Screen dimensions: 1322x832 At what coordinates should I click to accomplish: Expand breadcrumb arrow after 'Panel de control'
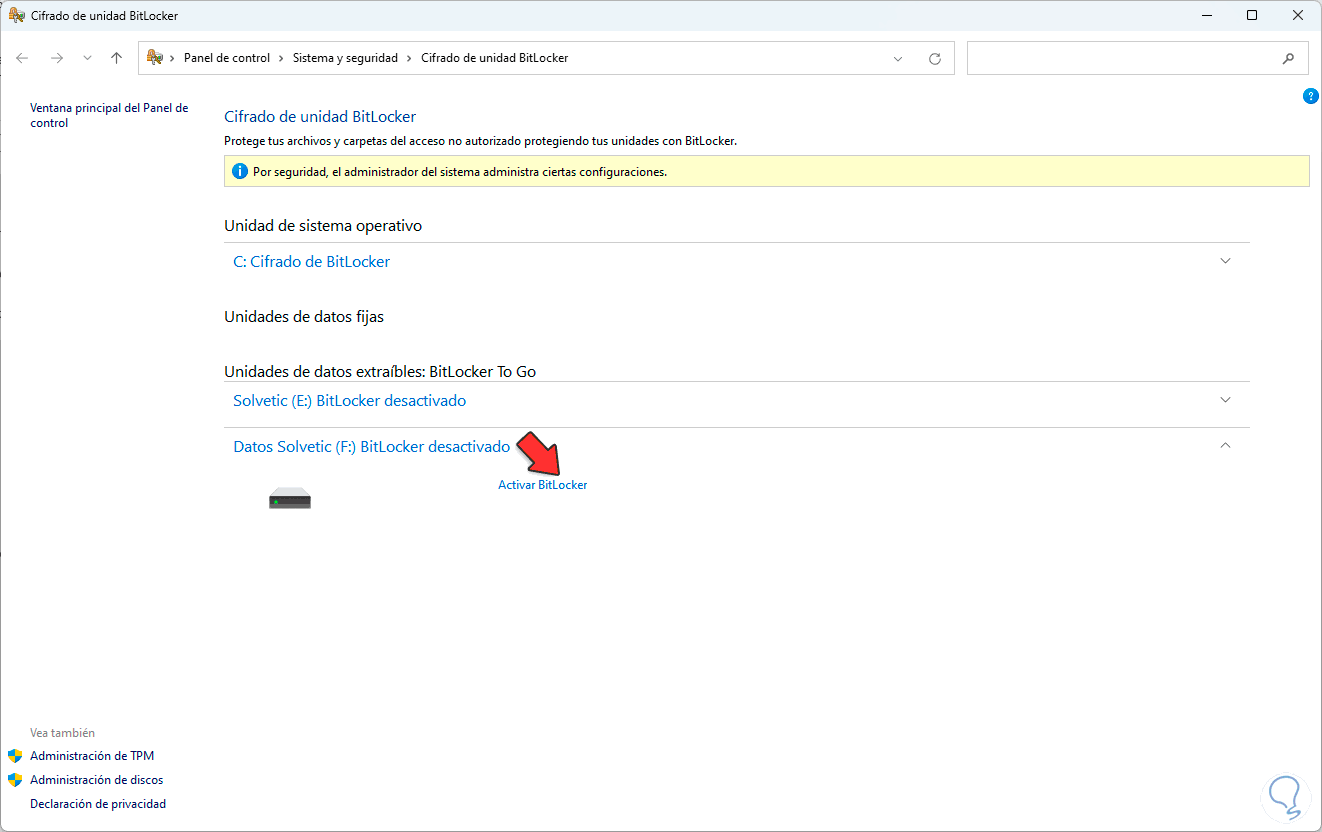click(281, 58)
